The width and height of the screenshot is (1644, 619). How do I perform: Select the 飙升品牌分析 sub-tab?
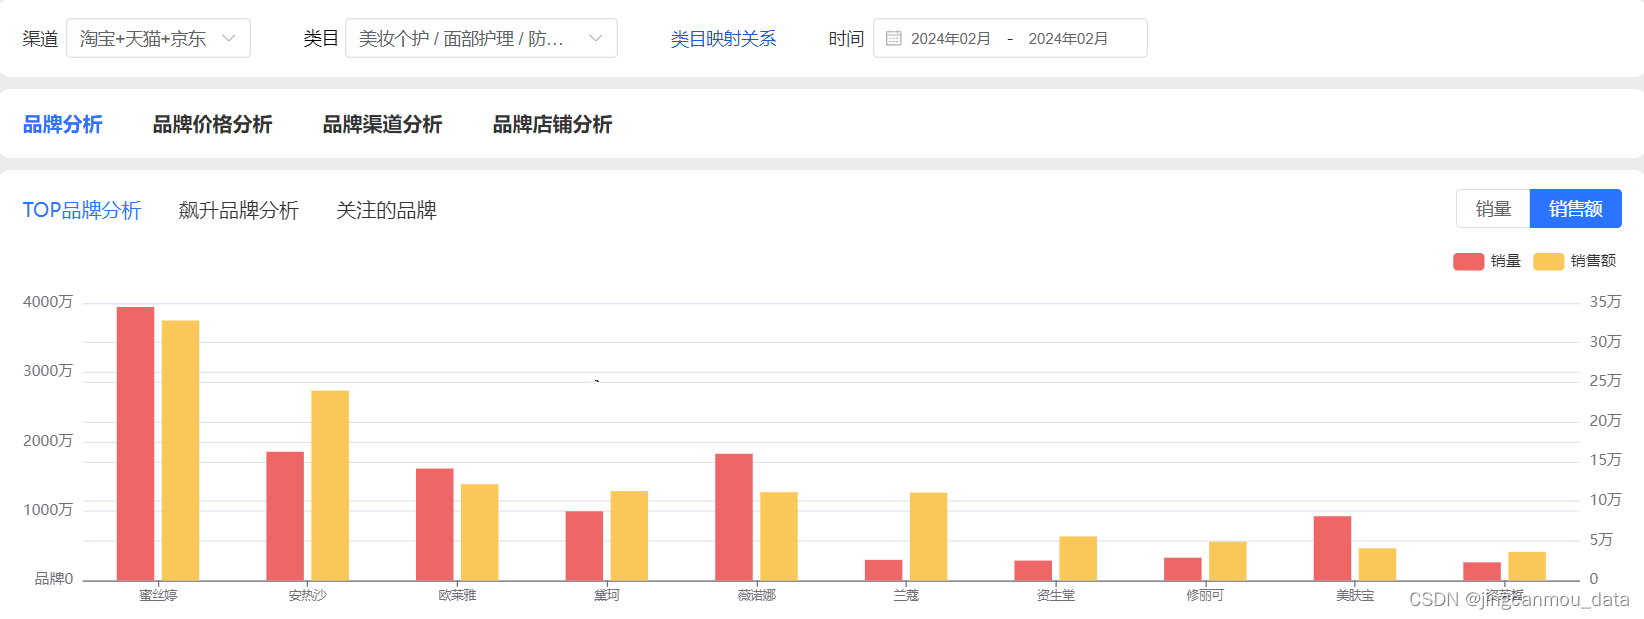pyautogui.click(x=239, y=210)
